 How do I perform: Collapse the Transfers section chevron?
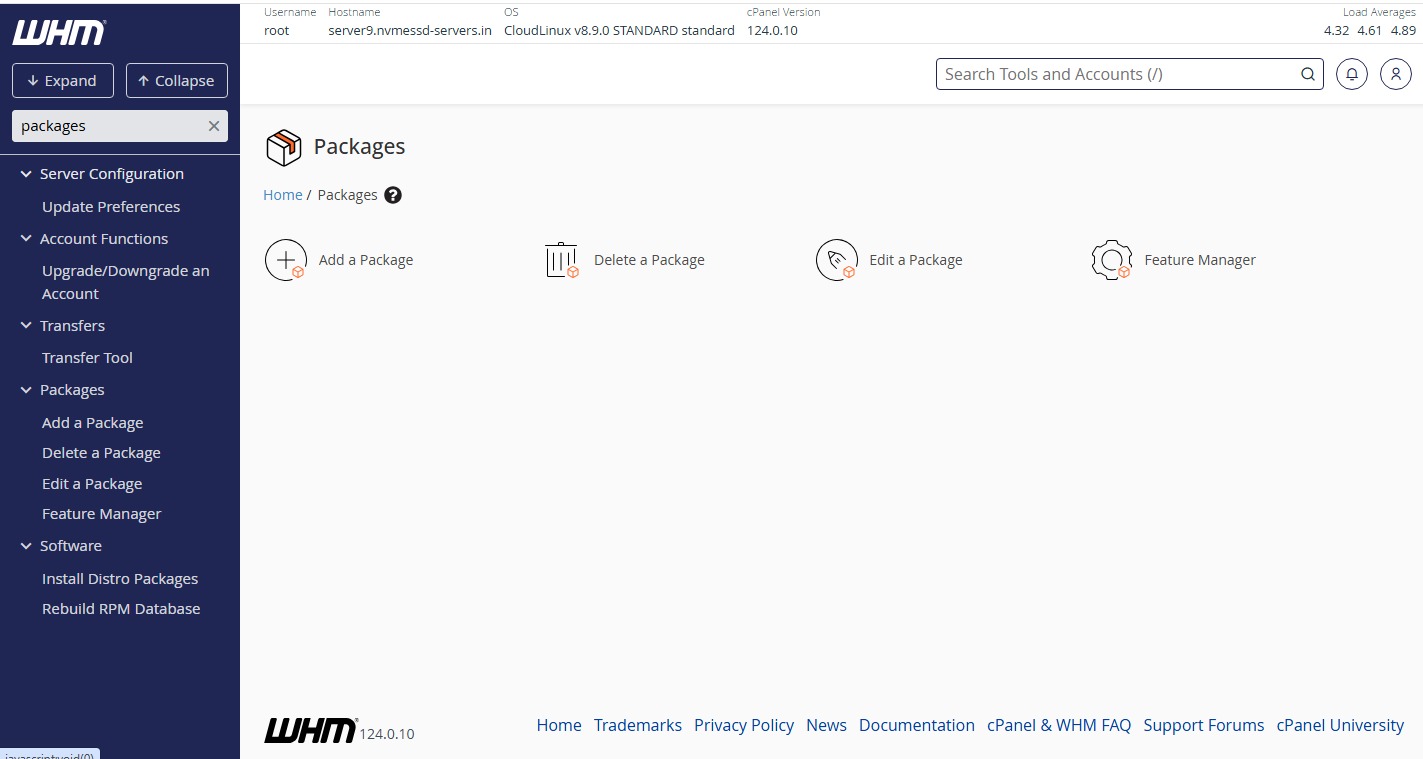coord(26,326)
